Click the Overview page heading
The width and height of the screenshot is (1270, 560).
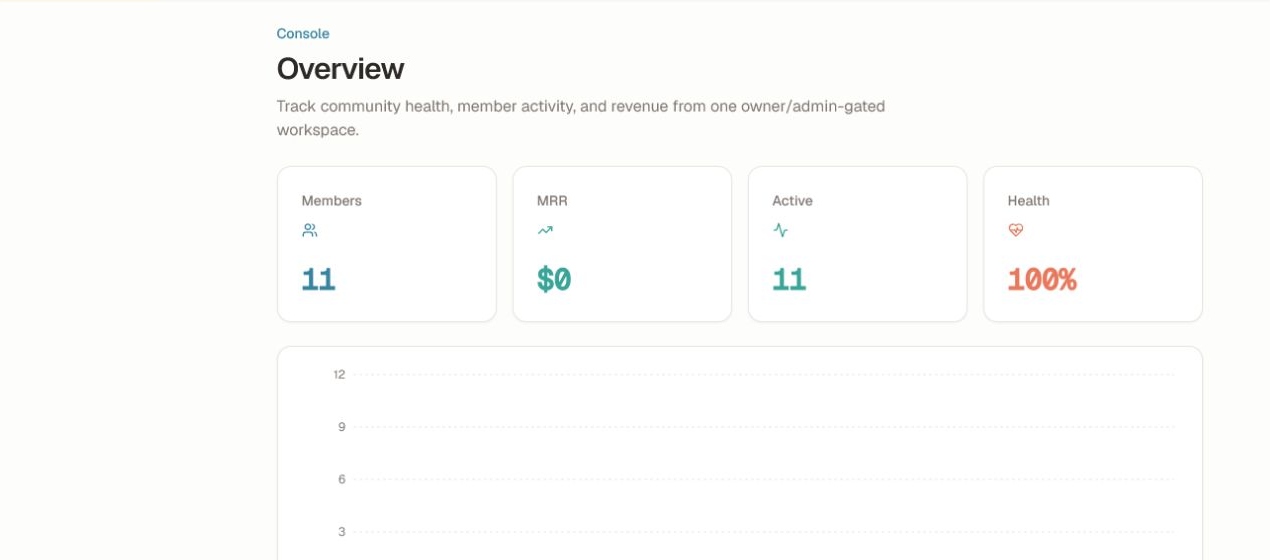[x=340, y=69]
